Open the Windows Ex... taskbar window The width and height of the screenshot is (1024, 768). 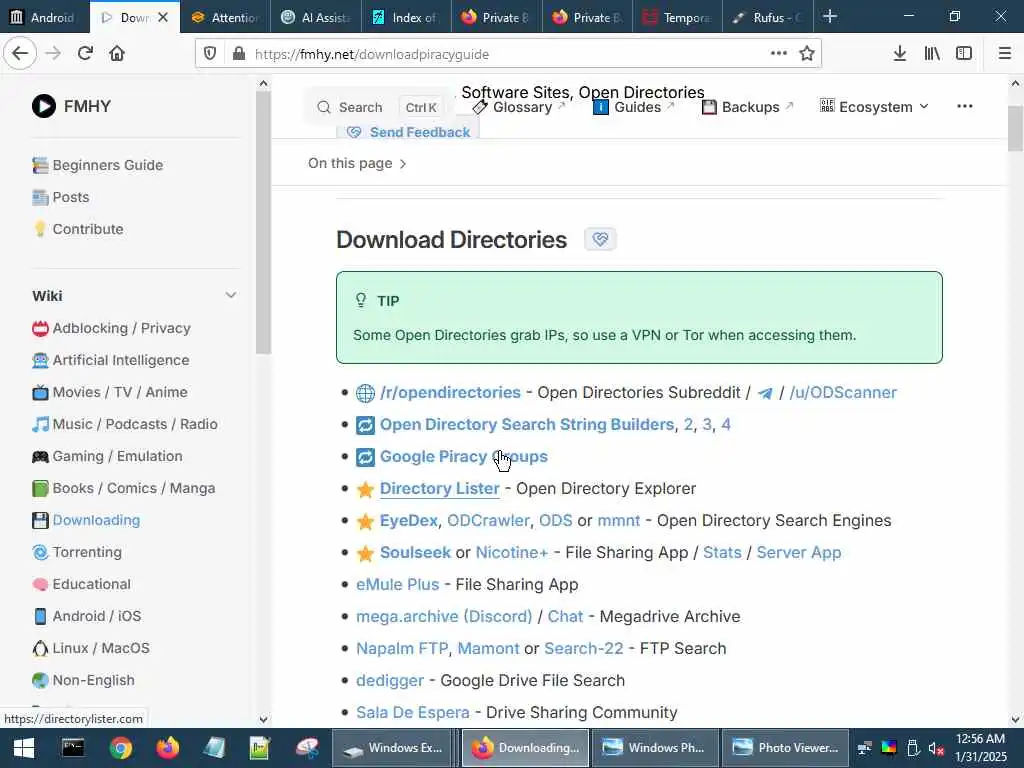tap(392, 748)
